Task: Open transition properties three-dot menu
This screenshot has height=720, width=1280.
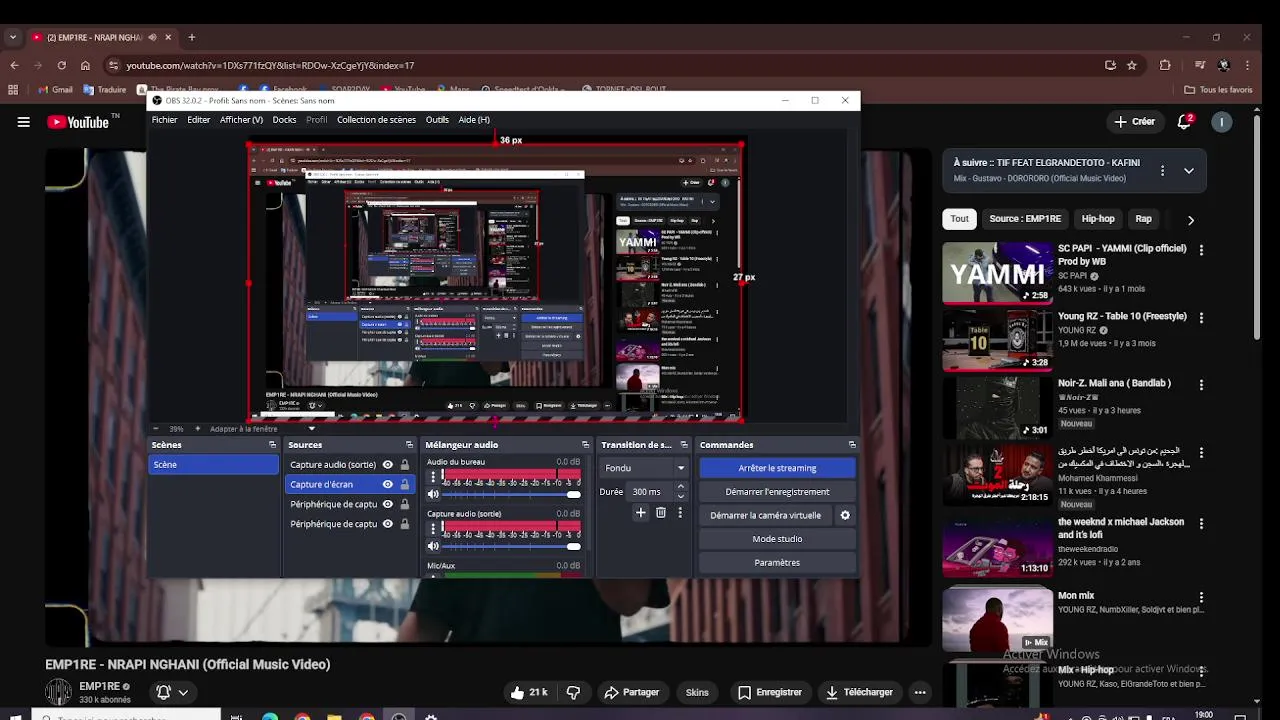Action: tap(680, 513)
